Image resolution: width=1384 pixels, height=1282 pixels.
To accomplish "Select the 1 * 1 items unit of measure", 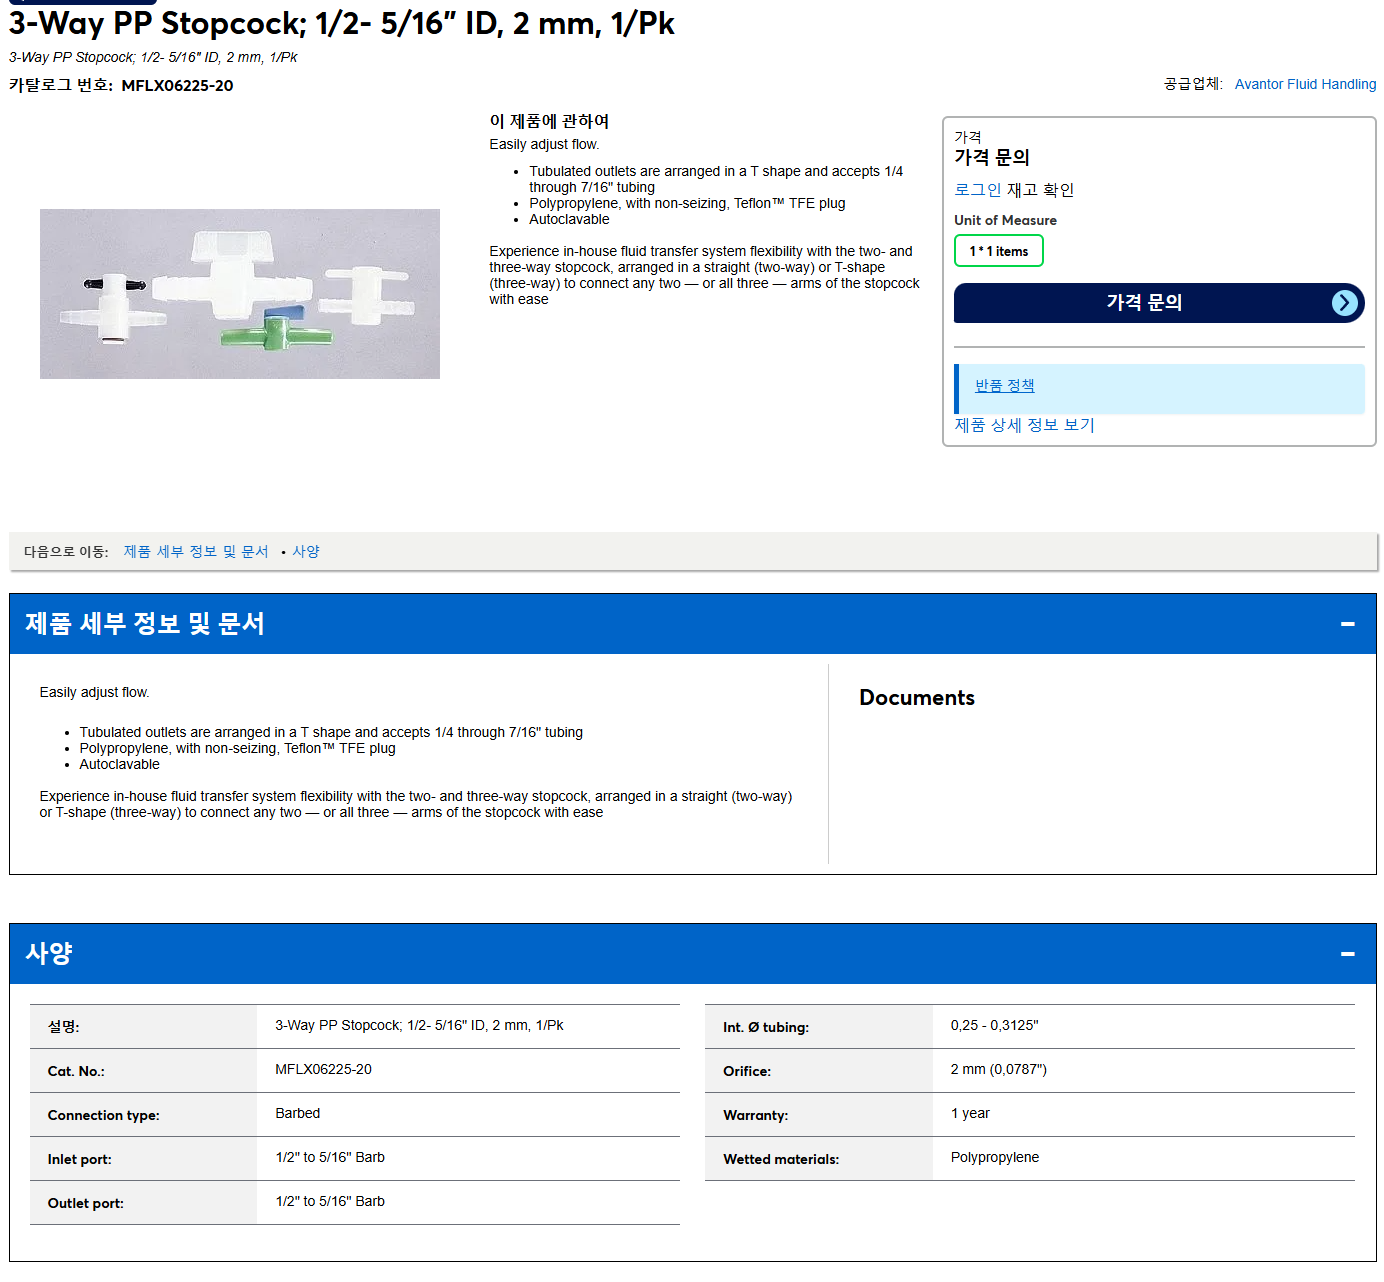I will tap(998, 251).
